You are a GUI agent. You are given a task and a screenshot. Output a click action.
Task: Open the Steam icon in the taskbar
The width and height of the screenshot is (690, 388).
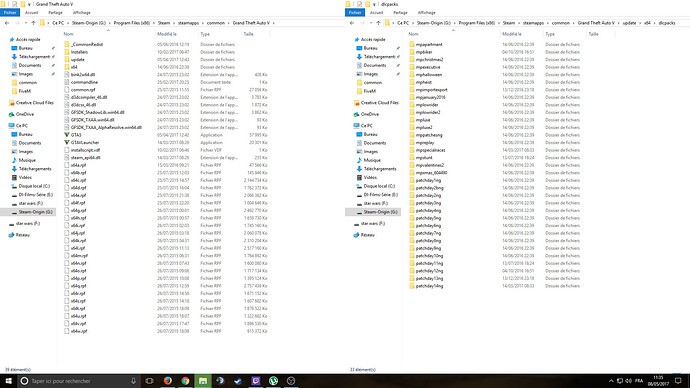[x=238, y=381]
